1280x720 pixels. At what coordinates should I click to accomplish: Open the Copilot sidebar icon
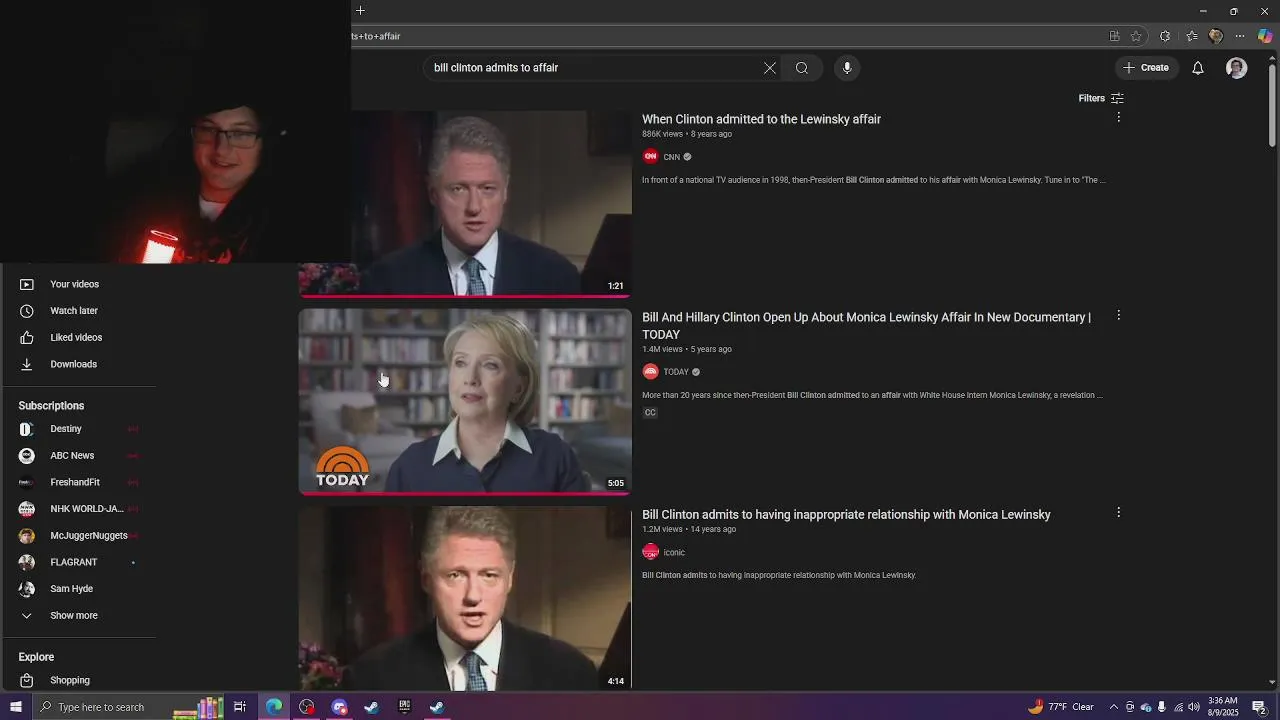[x=1265, y=36]
